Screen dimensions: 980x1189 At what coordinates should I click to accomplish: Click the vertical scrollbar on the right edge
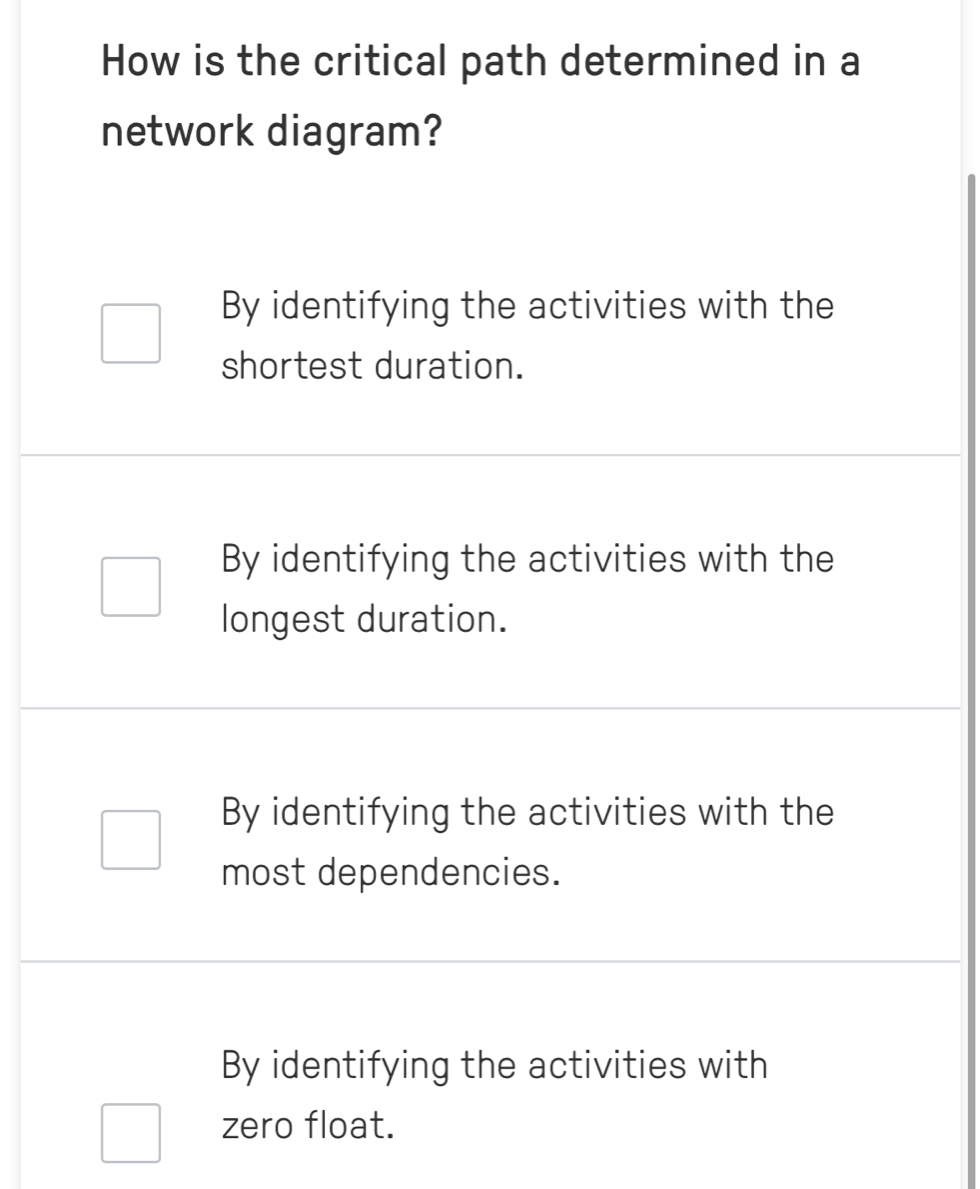[x=971, y=600]
